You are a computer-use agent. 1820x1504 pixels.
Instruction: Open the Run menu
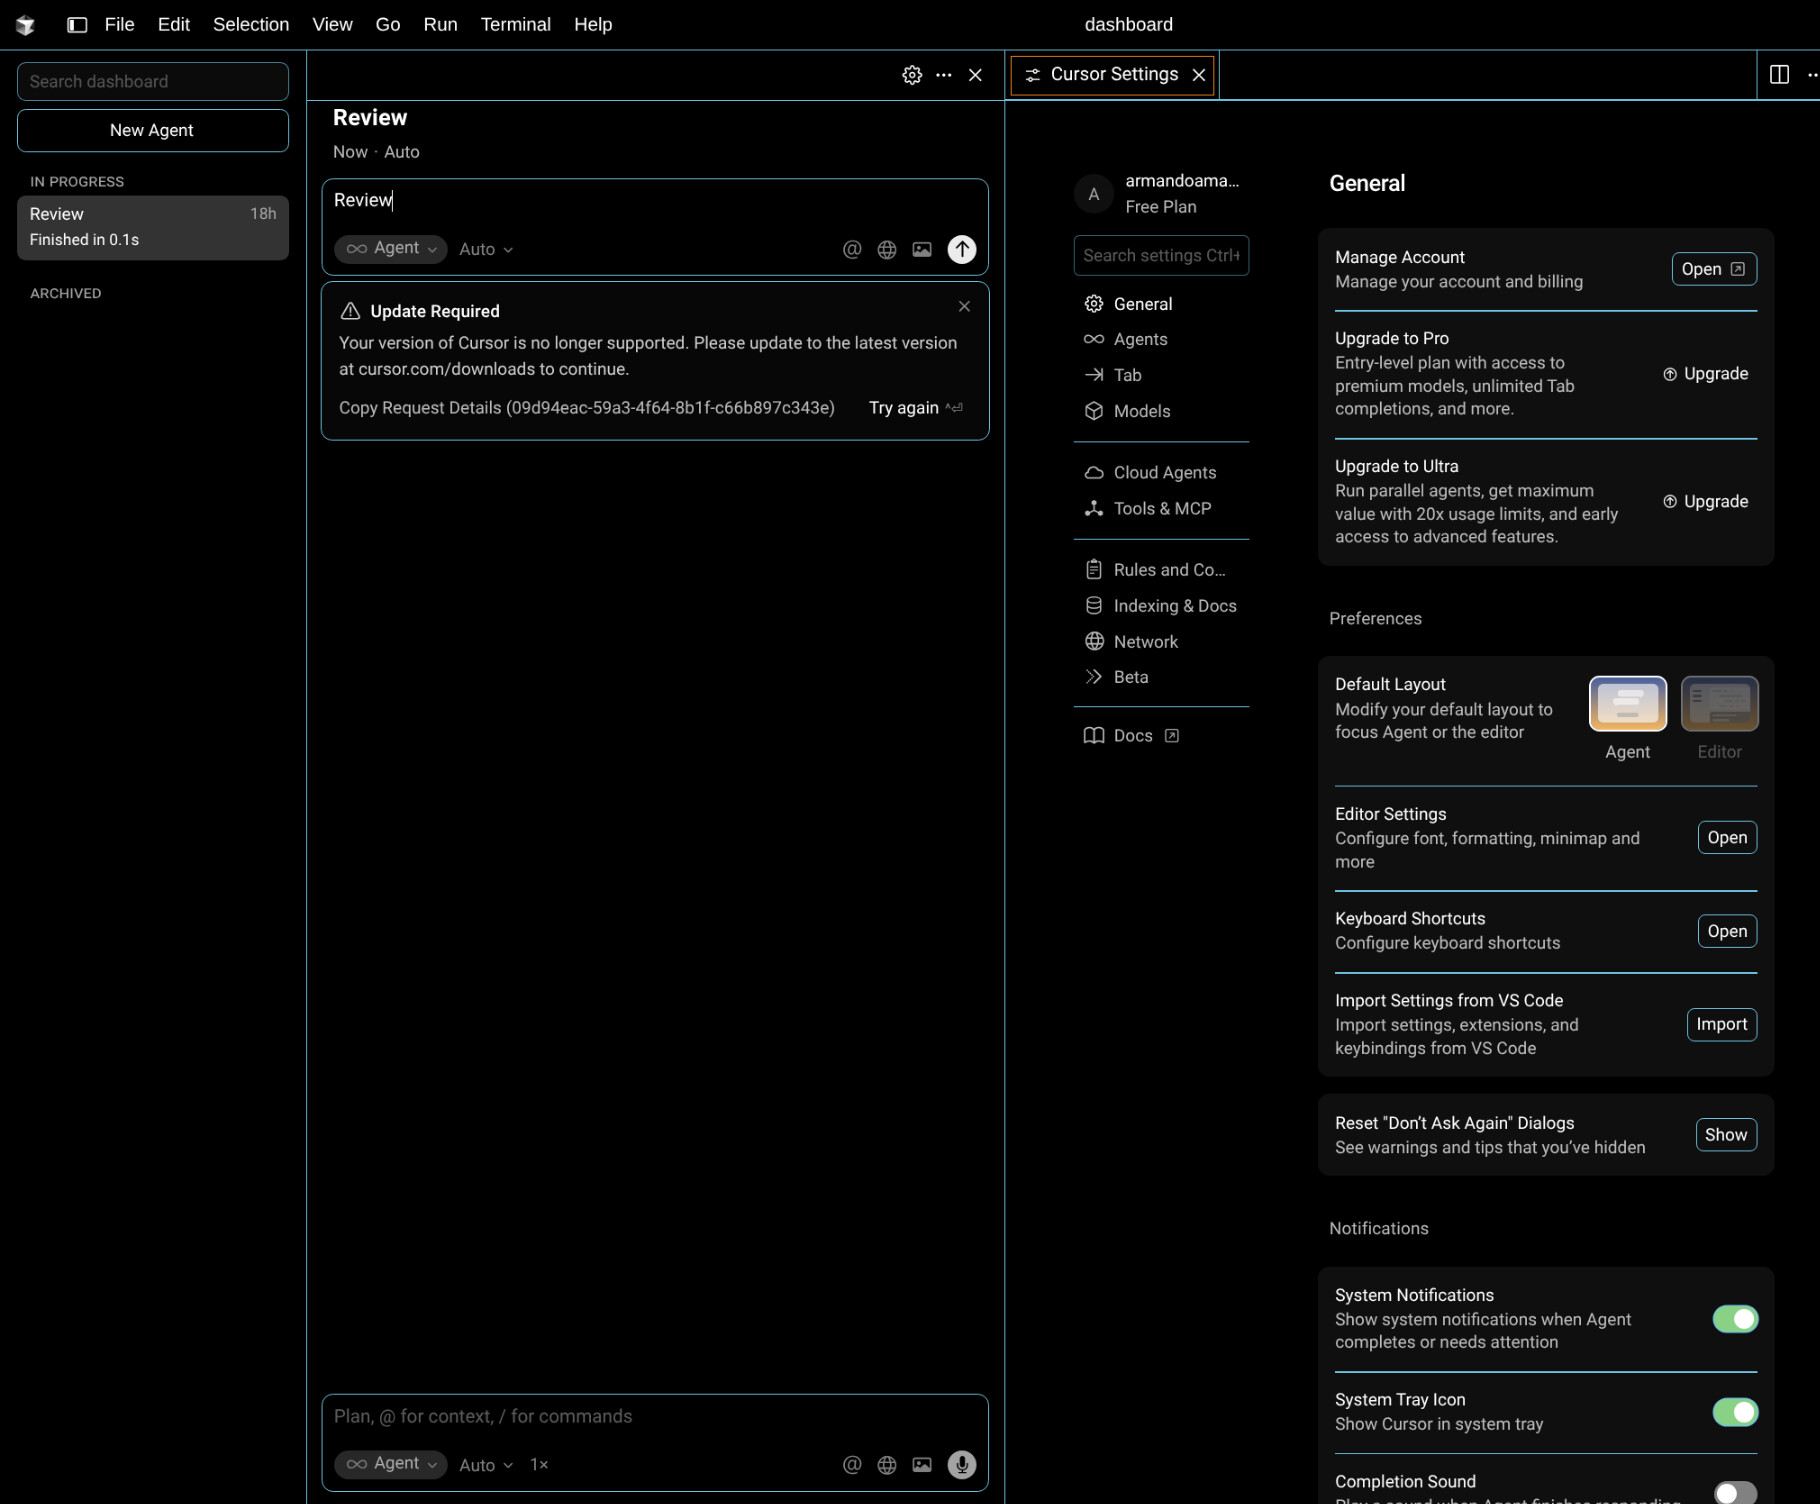coord(440,25)
